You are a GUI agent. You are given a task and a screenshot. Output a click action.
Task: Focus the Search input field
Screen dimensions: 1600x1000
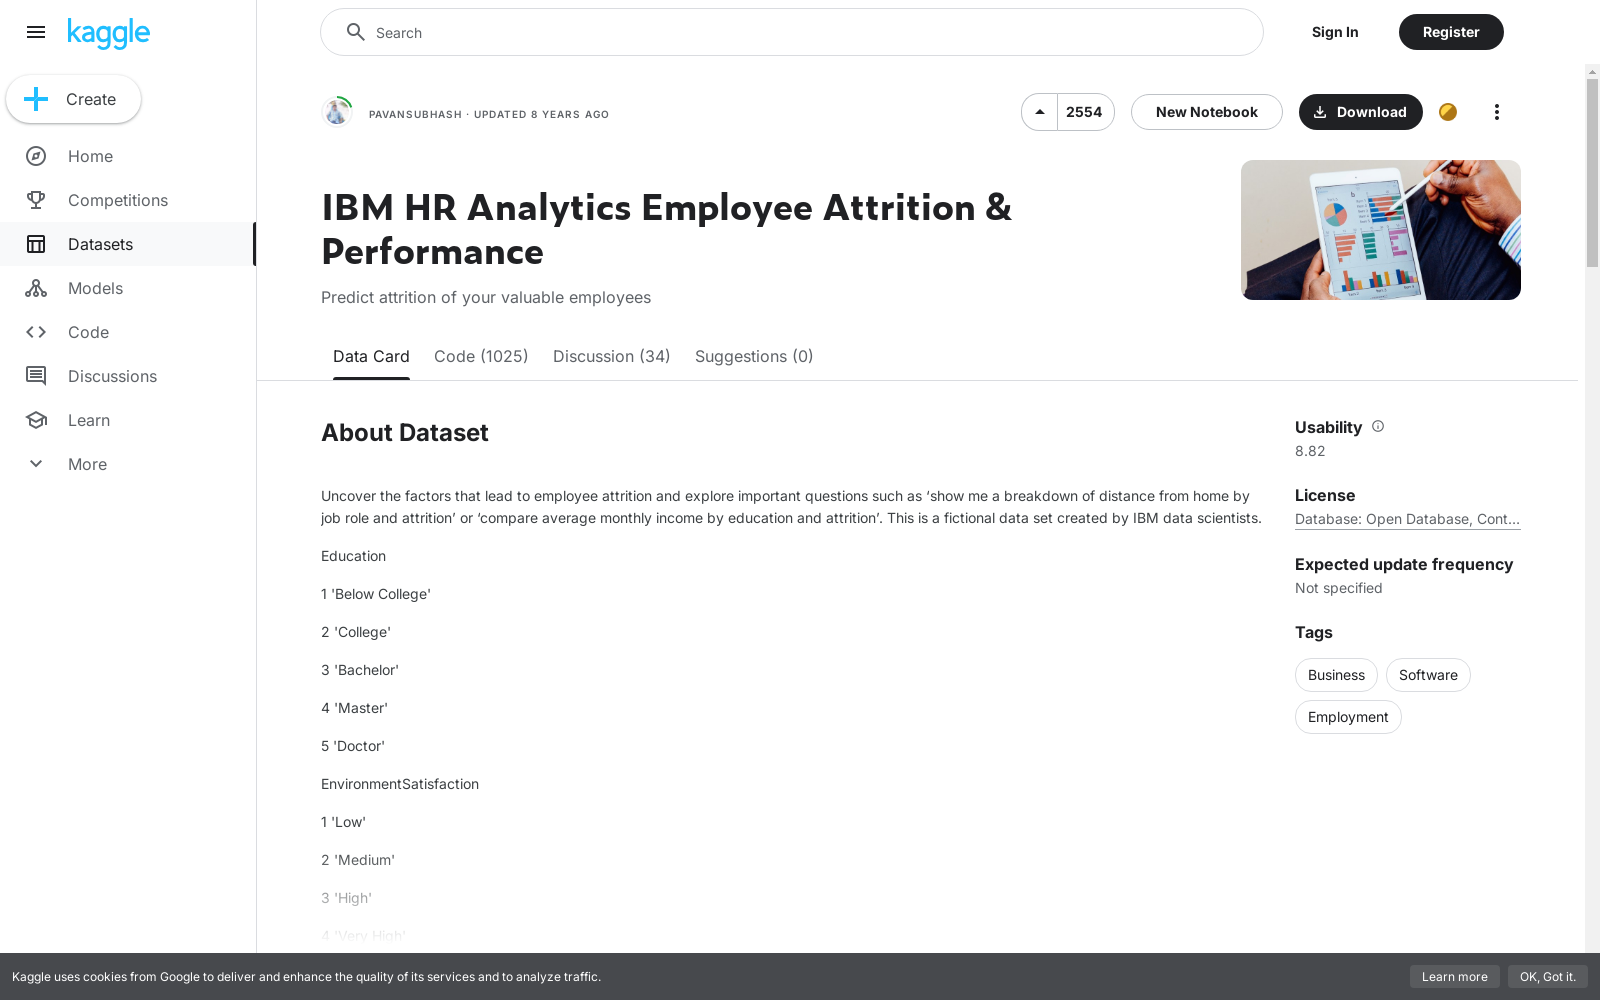pyautogui.click(x=792, y=32)
